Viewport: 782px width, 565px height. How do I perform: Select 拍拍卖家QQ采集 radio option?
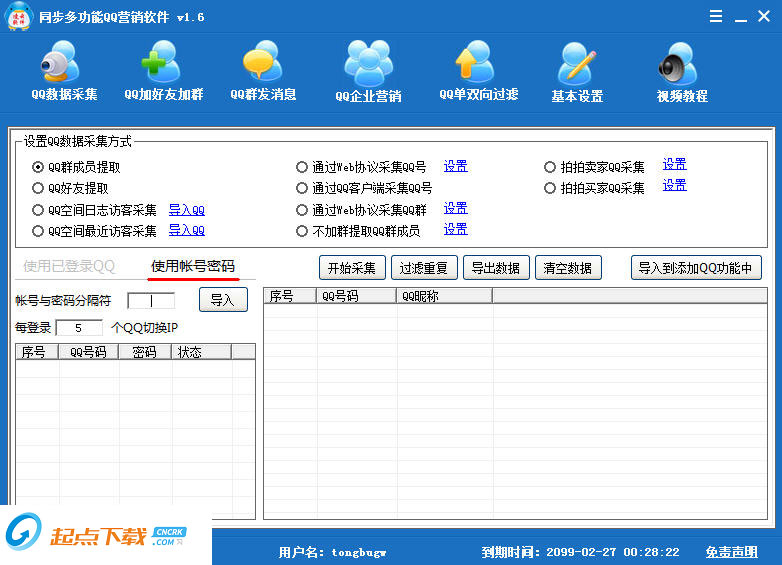coord(550,167)
